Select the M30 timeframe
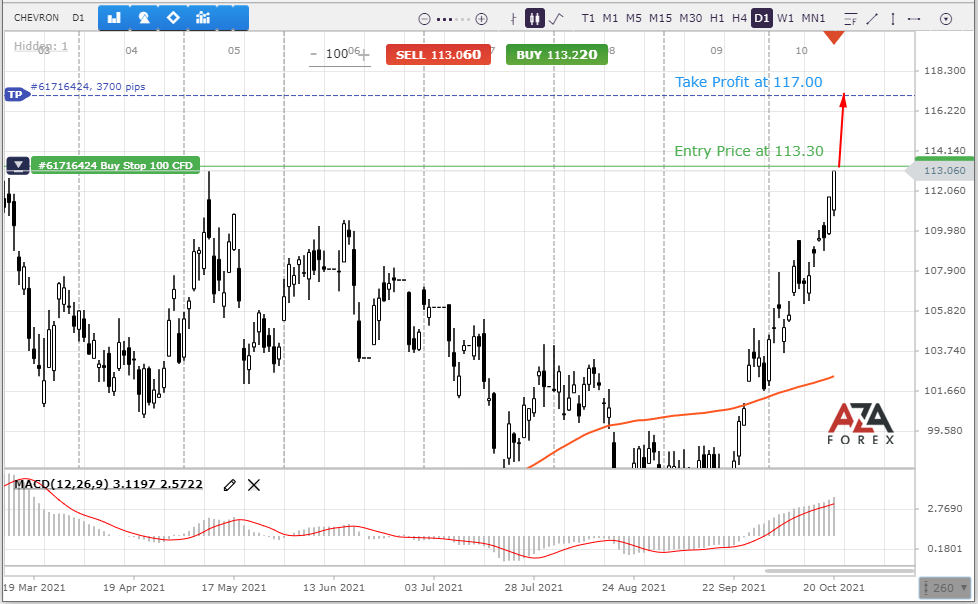 click(x=690, y=18)
